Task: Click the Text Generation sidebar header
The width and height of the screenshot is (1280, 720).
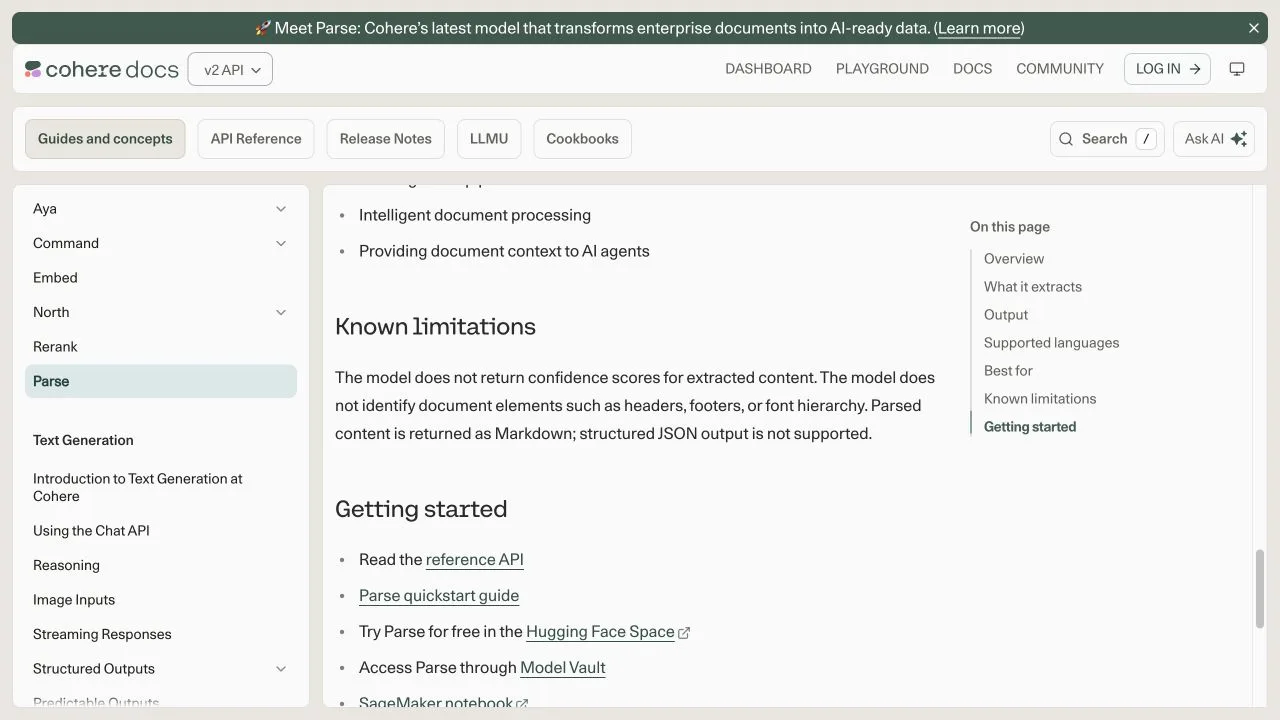Action: click(x=83, y=440)
